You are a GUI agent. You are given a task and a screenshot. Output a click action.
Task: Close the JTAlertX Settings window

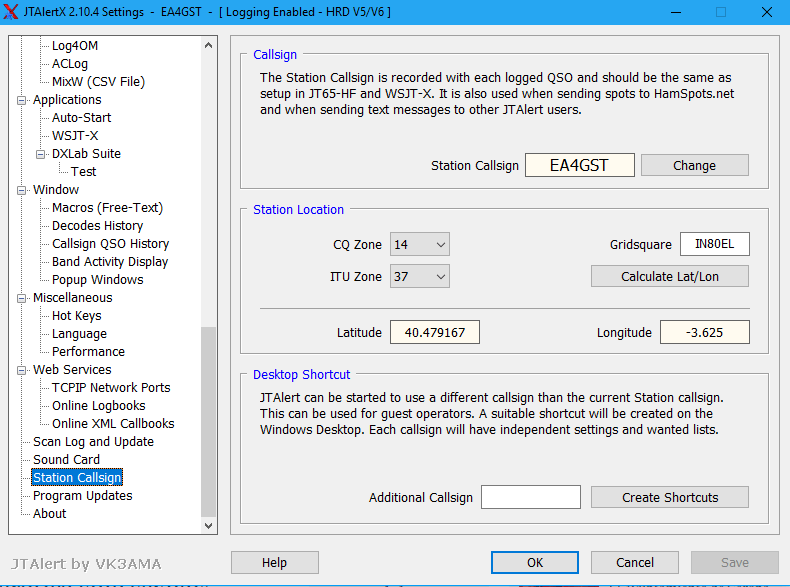coord(767,12)
